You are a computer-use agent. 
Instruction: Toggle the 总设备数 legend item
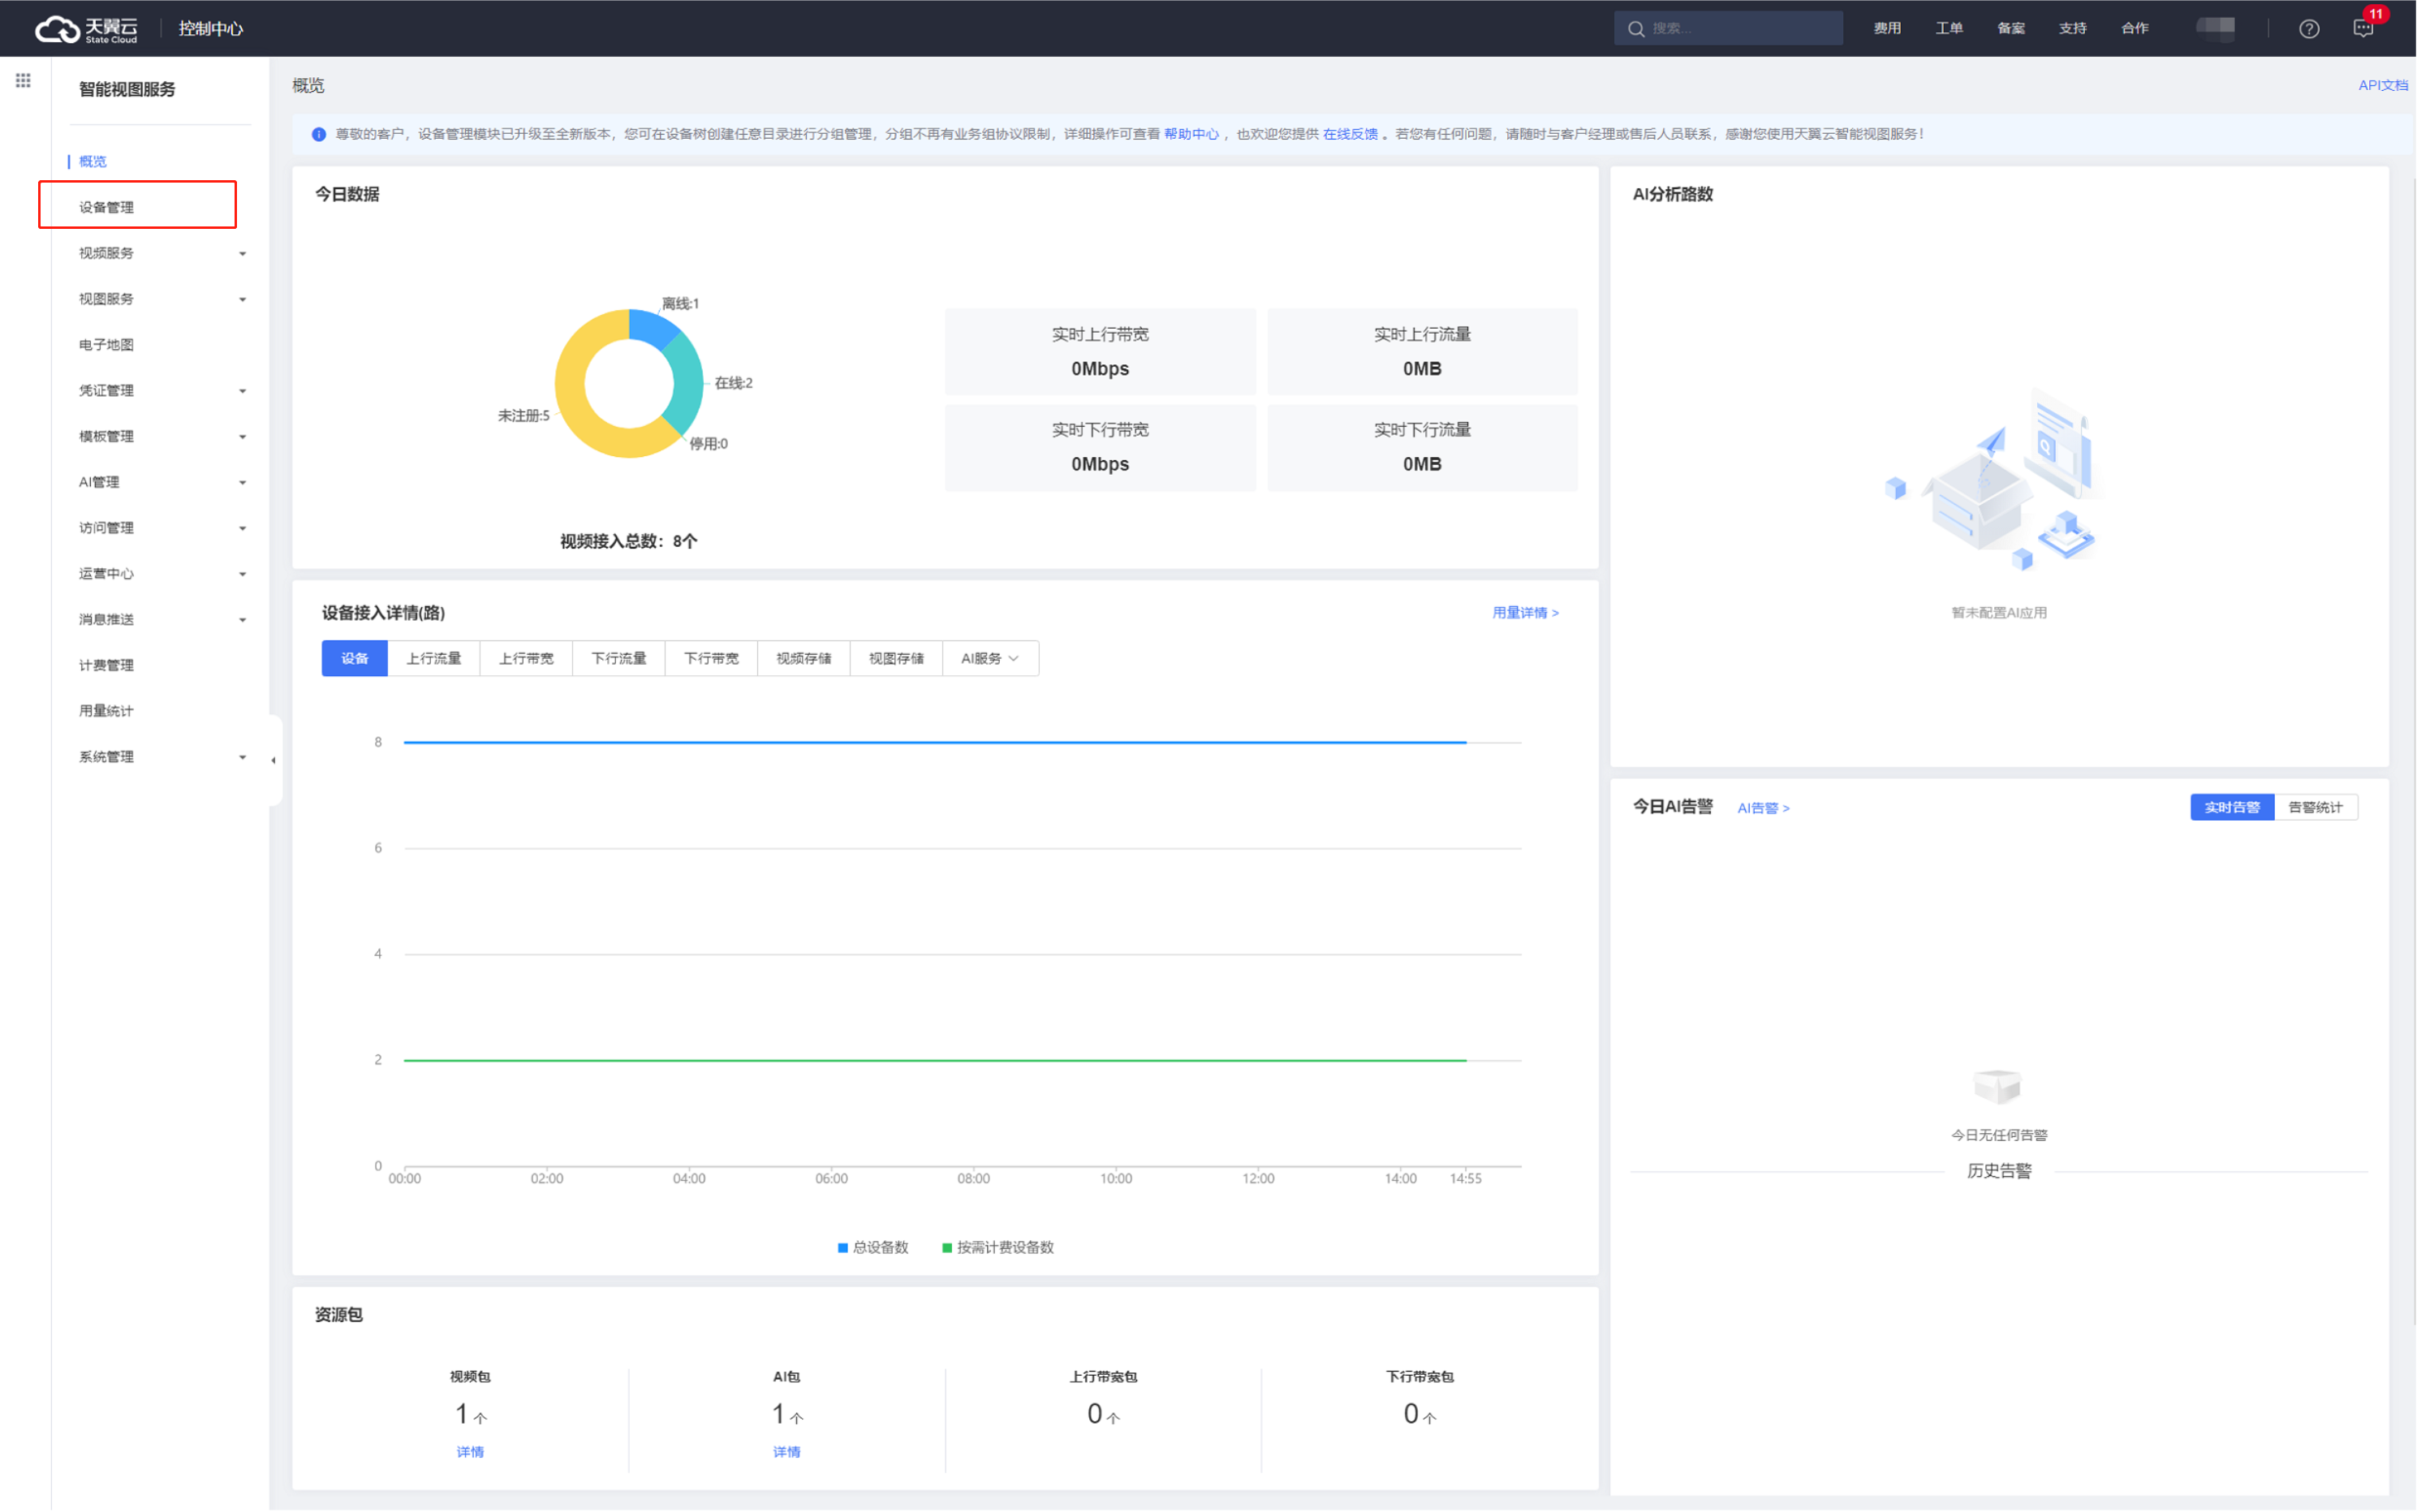(x=873, y=1248)
